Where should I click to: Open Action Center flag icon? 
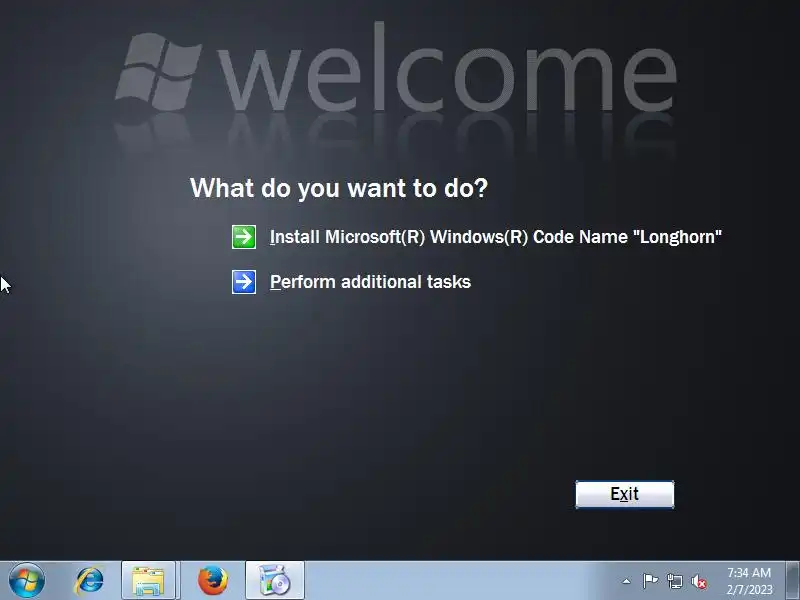pos(650,581)
